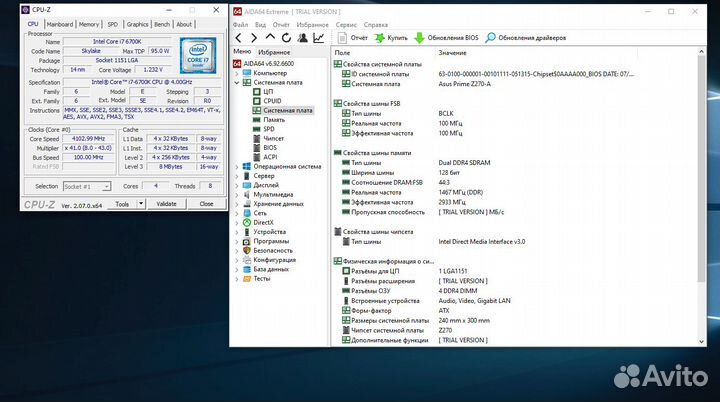
Task: Click the DirectX icon in tree
Action: pos(247,222)
